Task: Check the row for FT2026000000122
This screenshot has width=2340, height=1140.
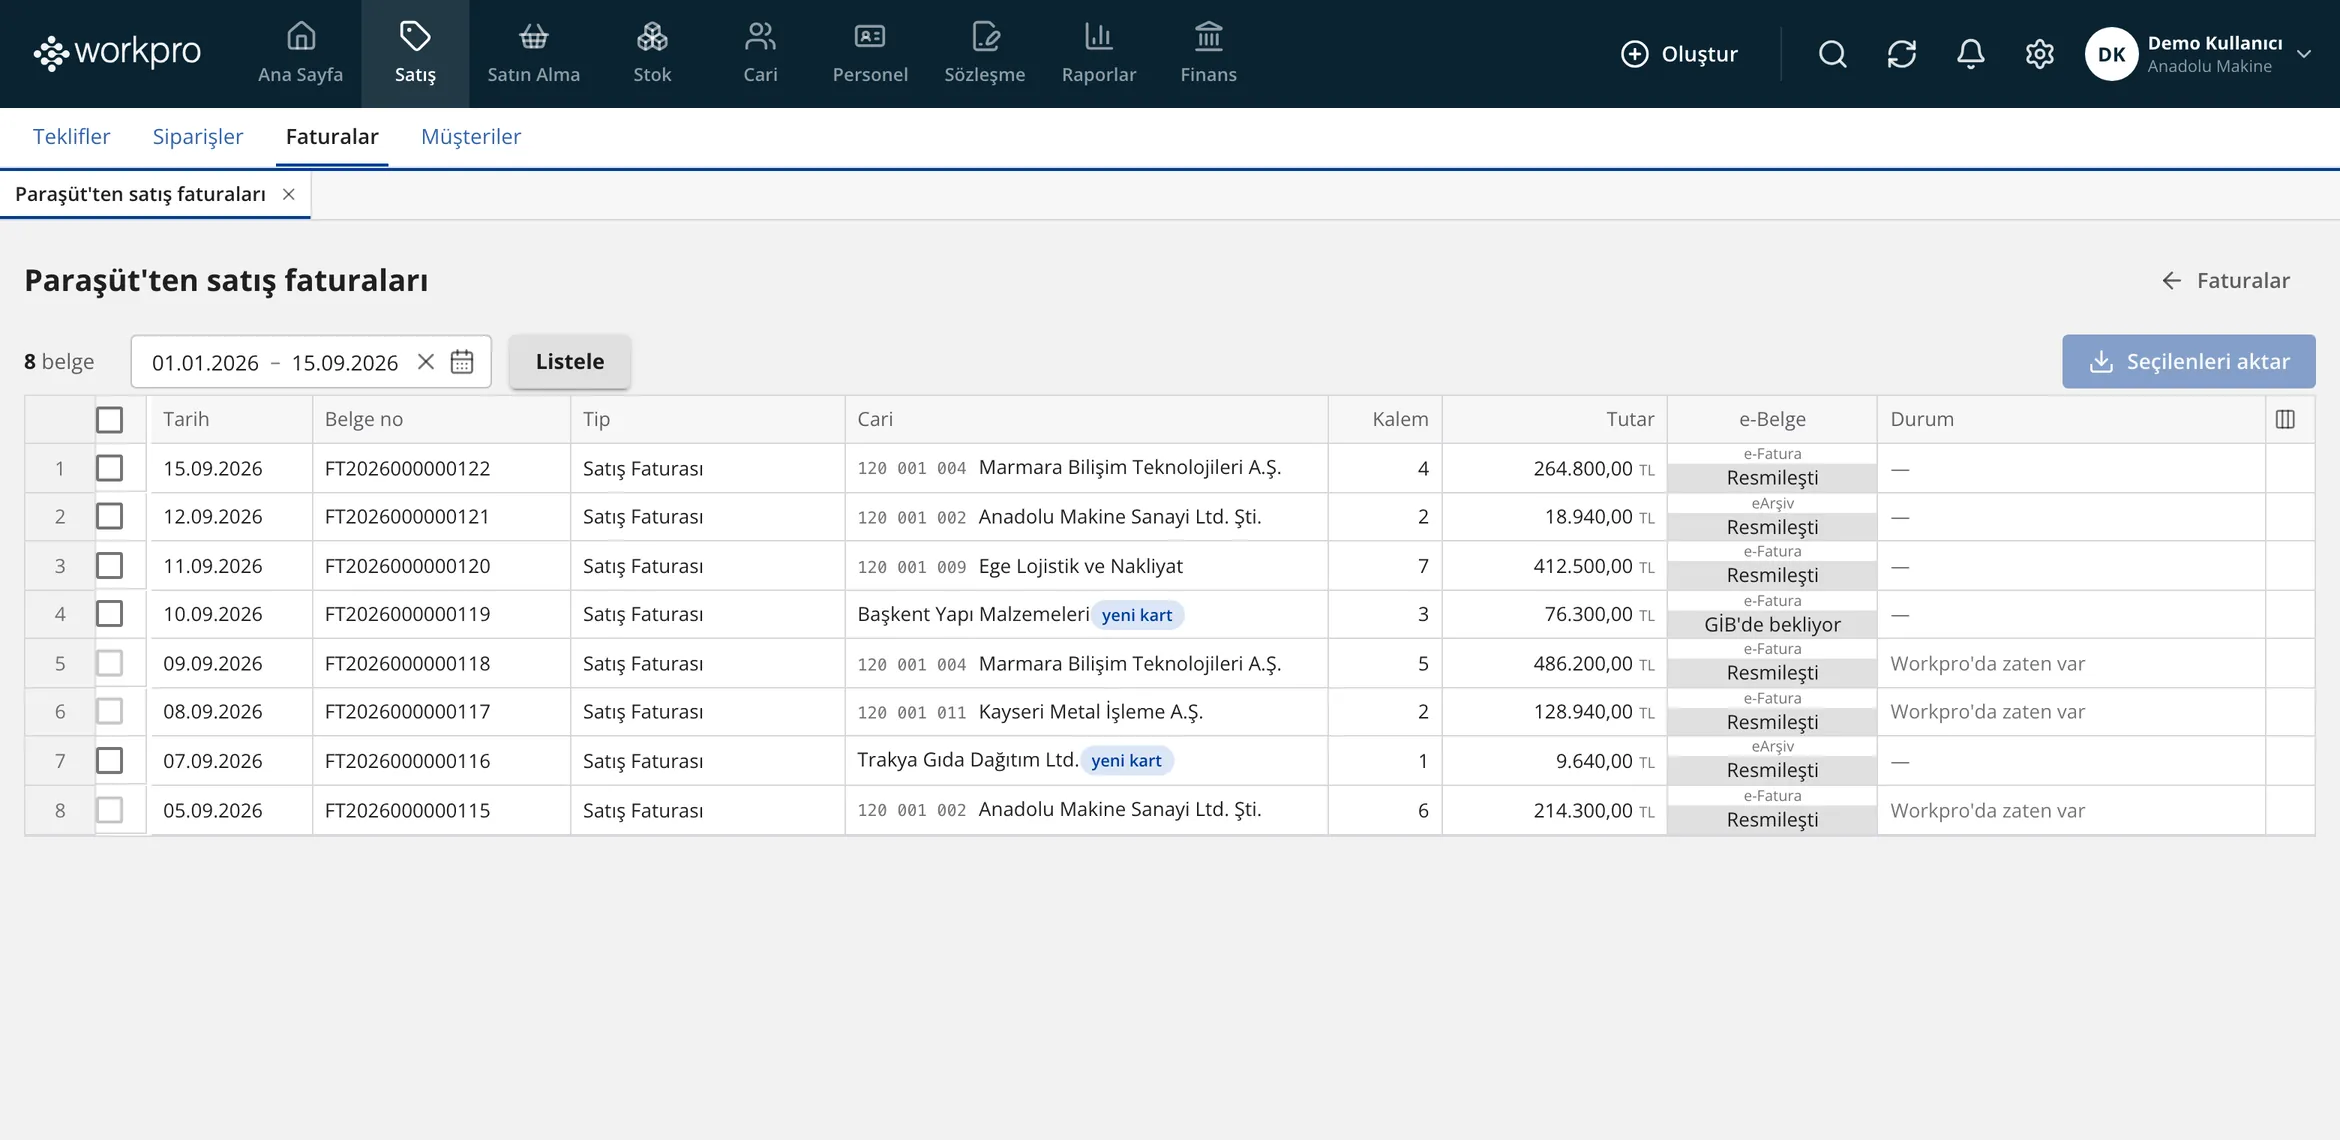Action: click(x=110, y=468)
